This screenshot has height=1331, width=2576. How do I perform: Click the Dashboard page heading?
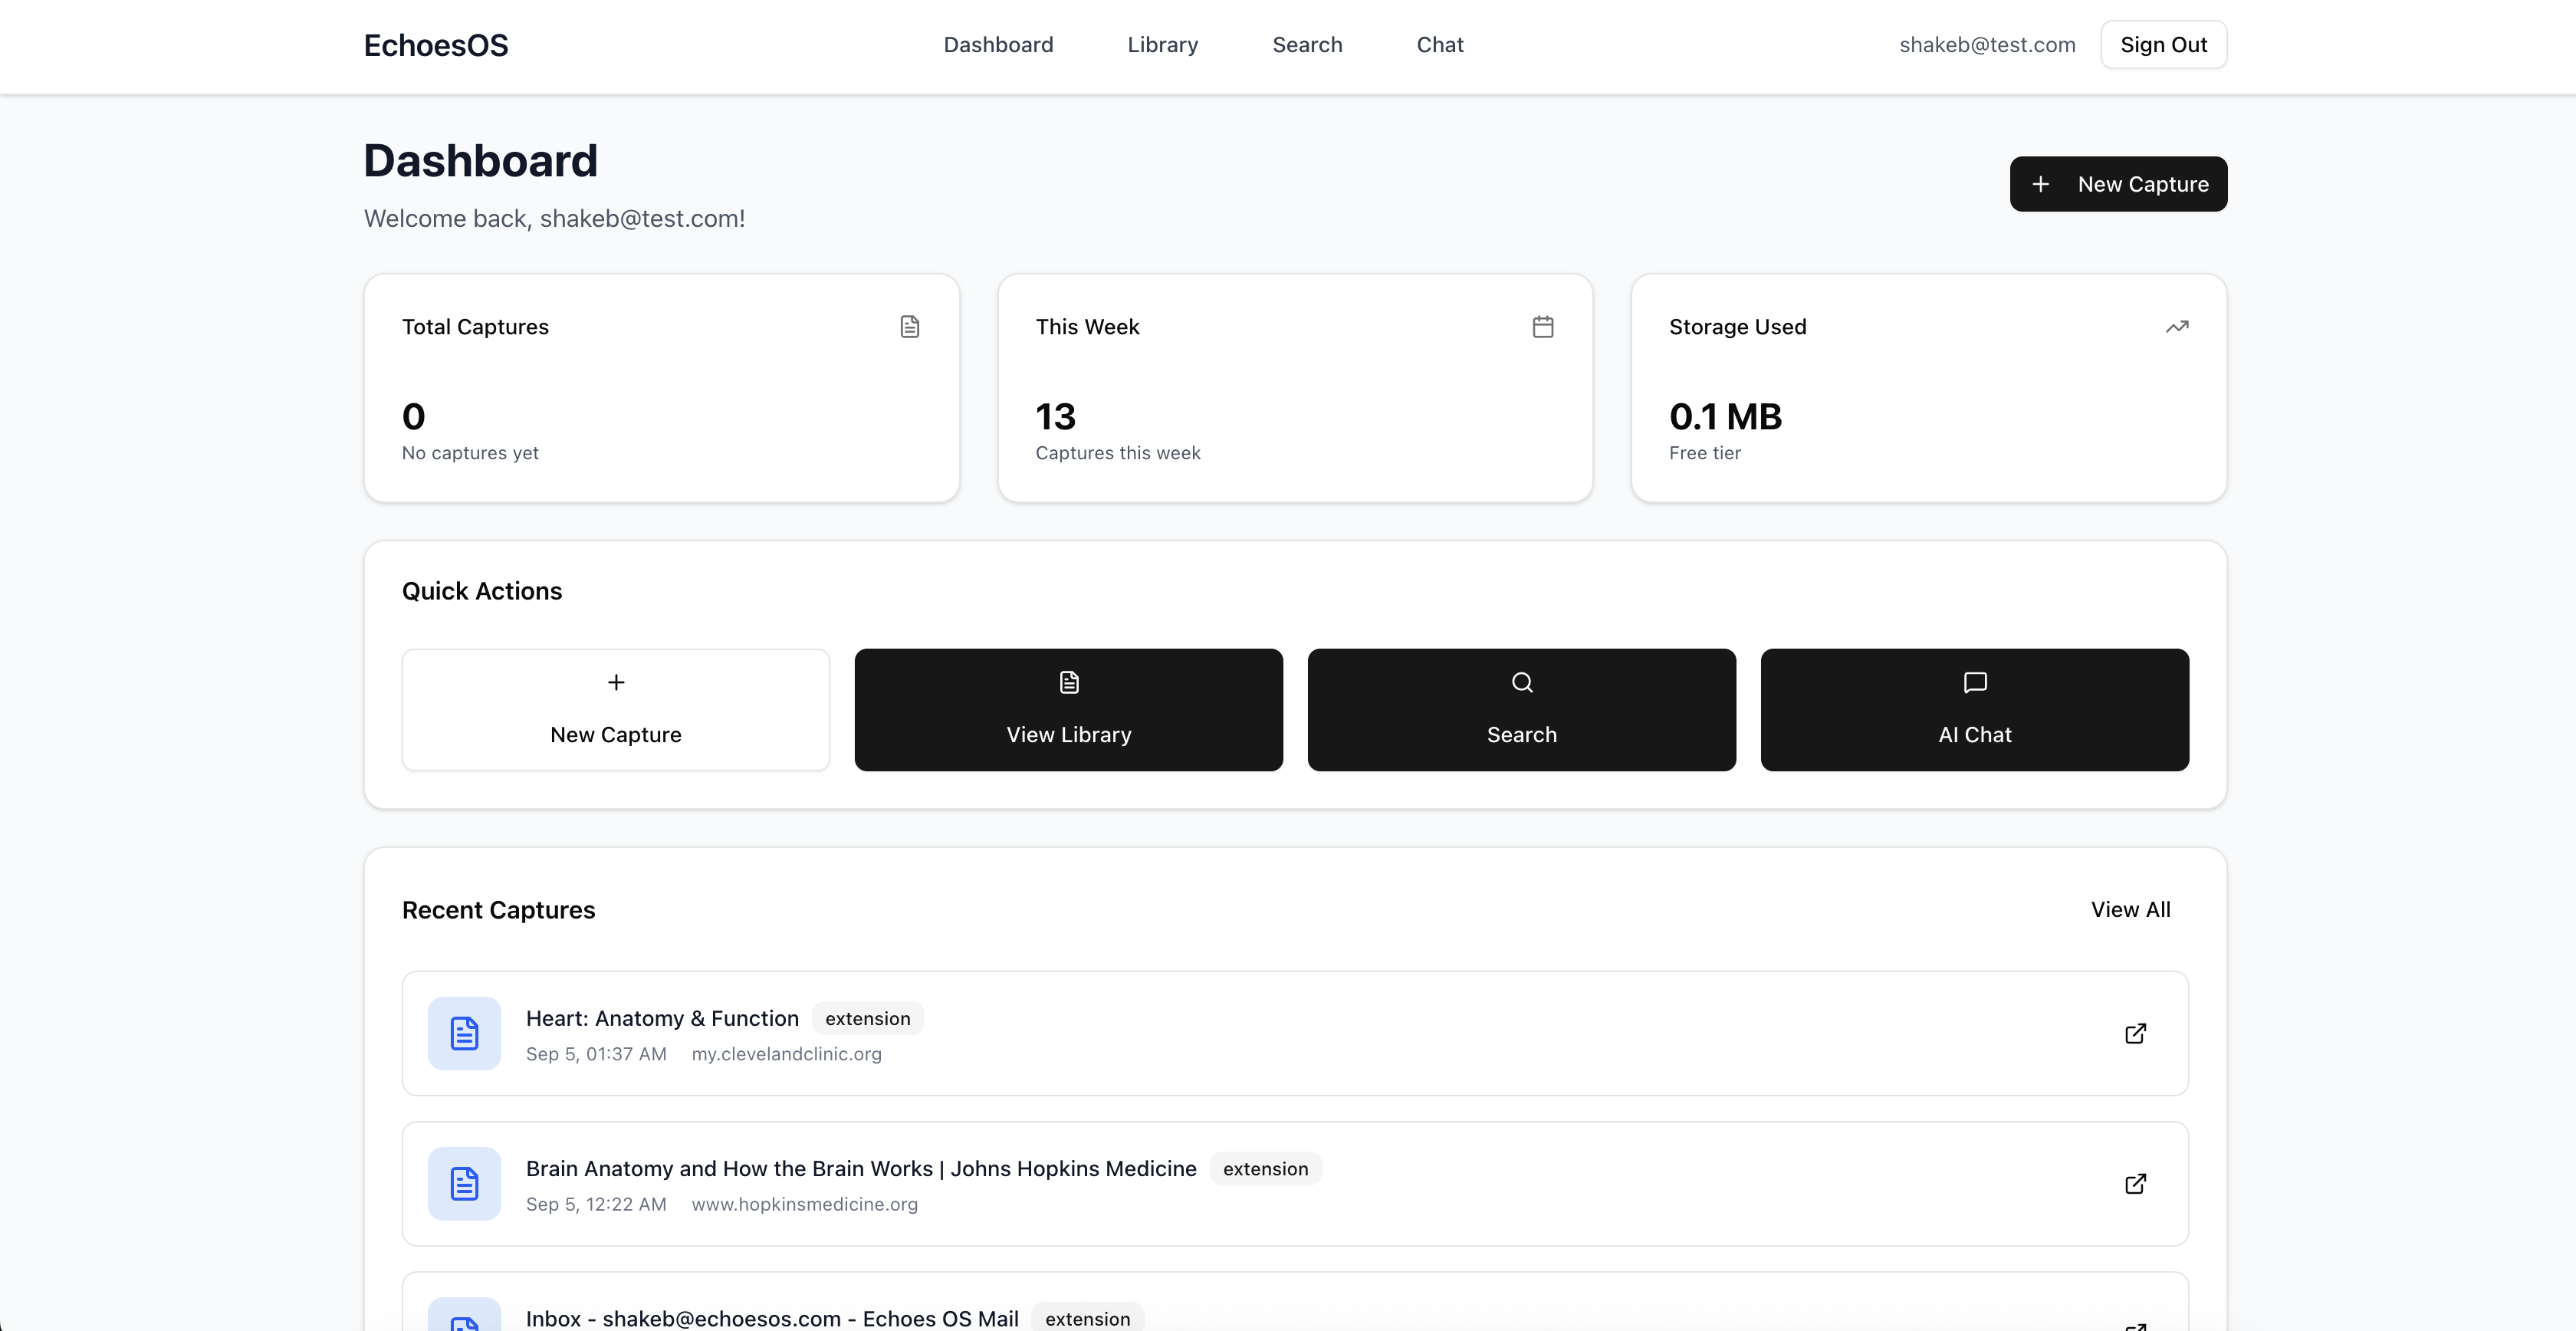point(480,161)
